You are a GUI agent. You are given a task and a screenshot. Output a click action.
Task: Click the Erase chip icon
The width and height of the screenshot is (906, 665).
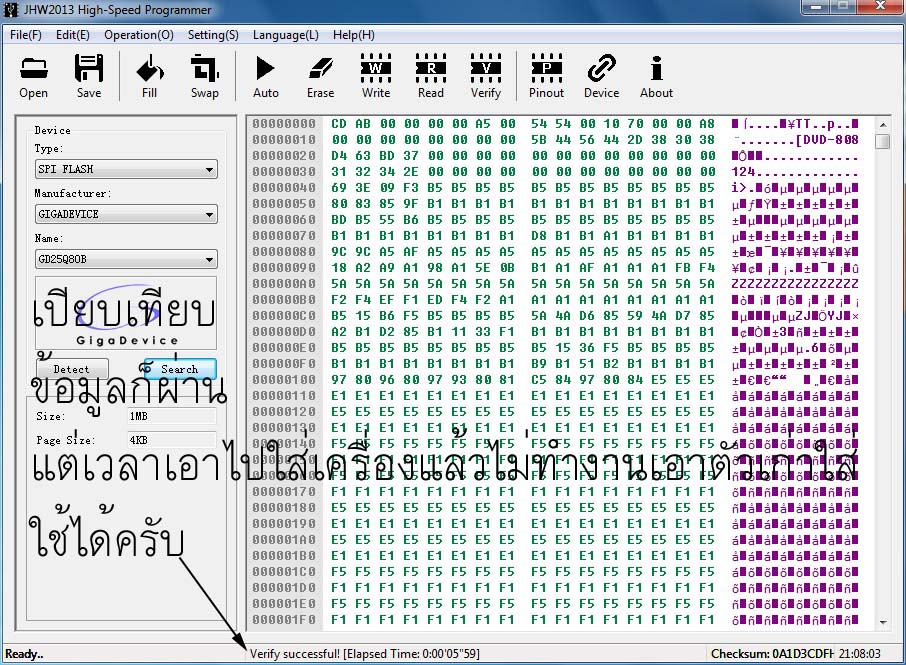(320, 76)
